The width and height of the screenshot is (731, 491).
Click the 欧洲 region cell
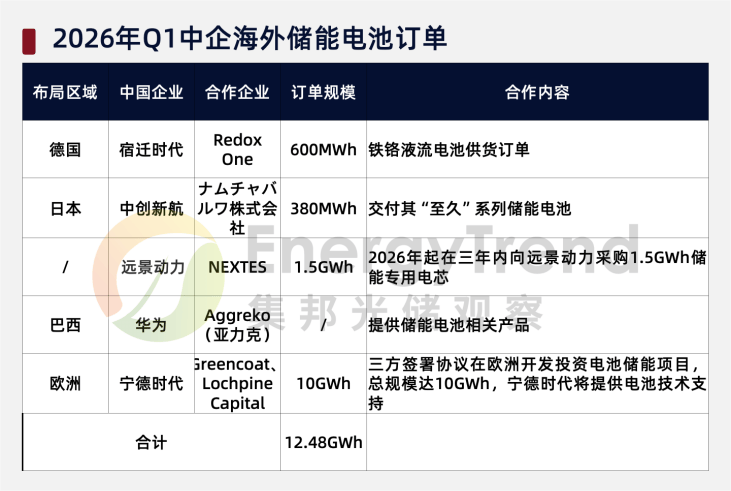65,384
